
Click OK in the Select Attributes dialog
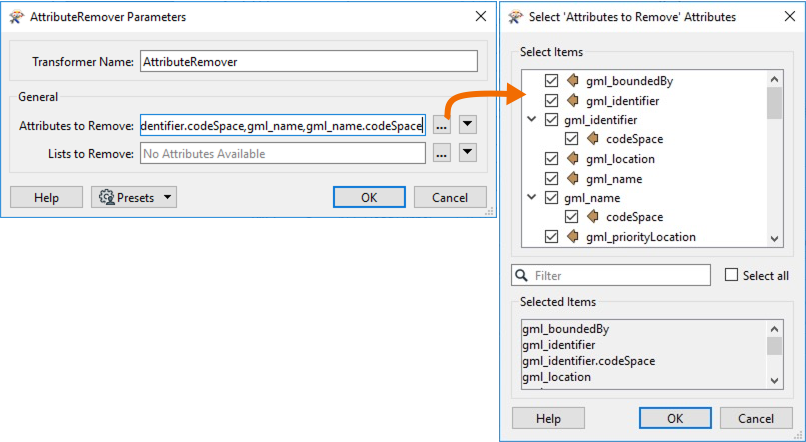(675, 418)
